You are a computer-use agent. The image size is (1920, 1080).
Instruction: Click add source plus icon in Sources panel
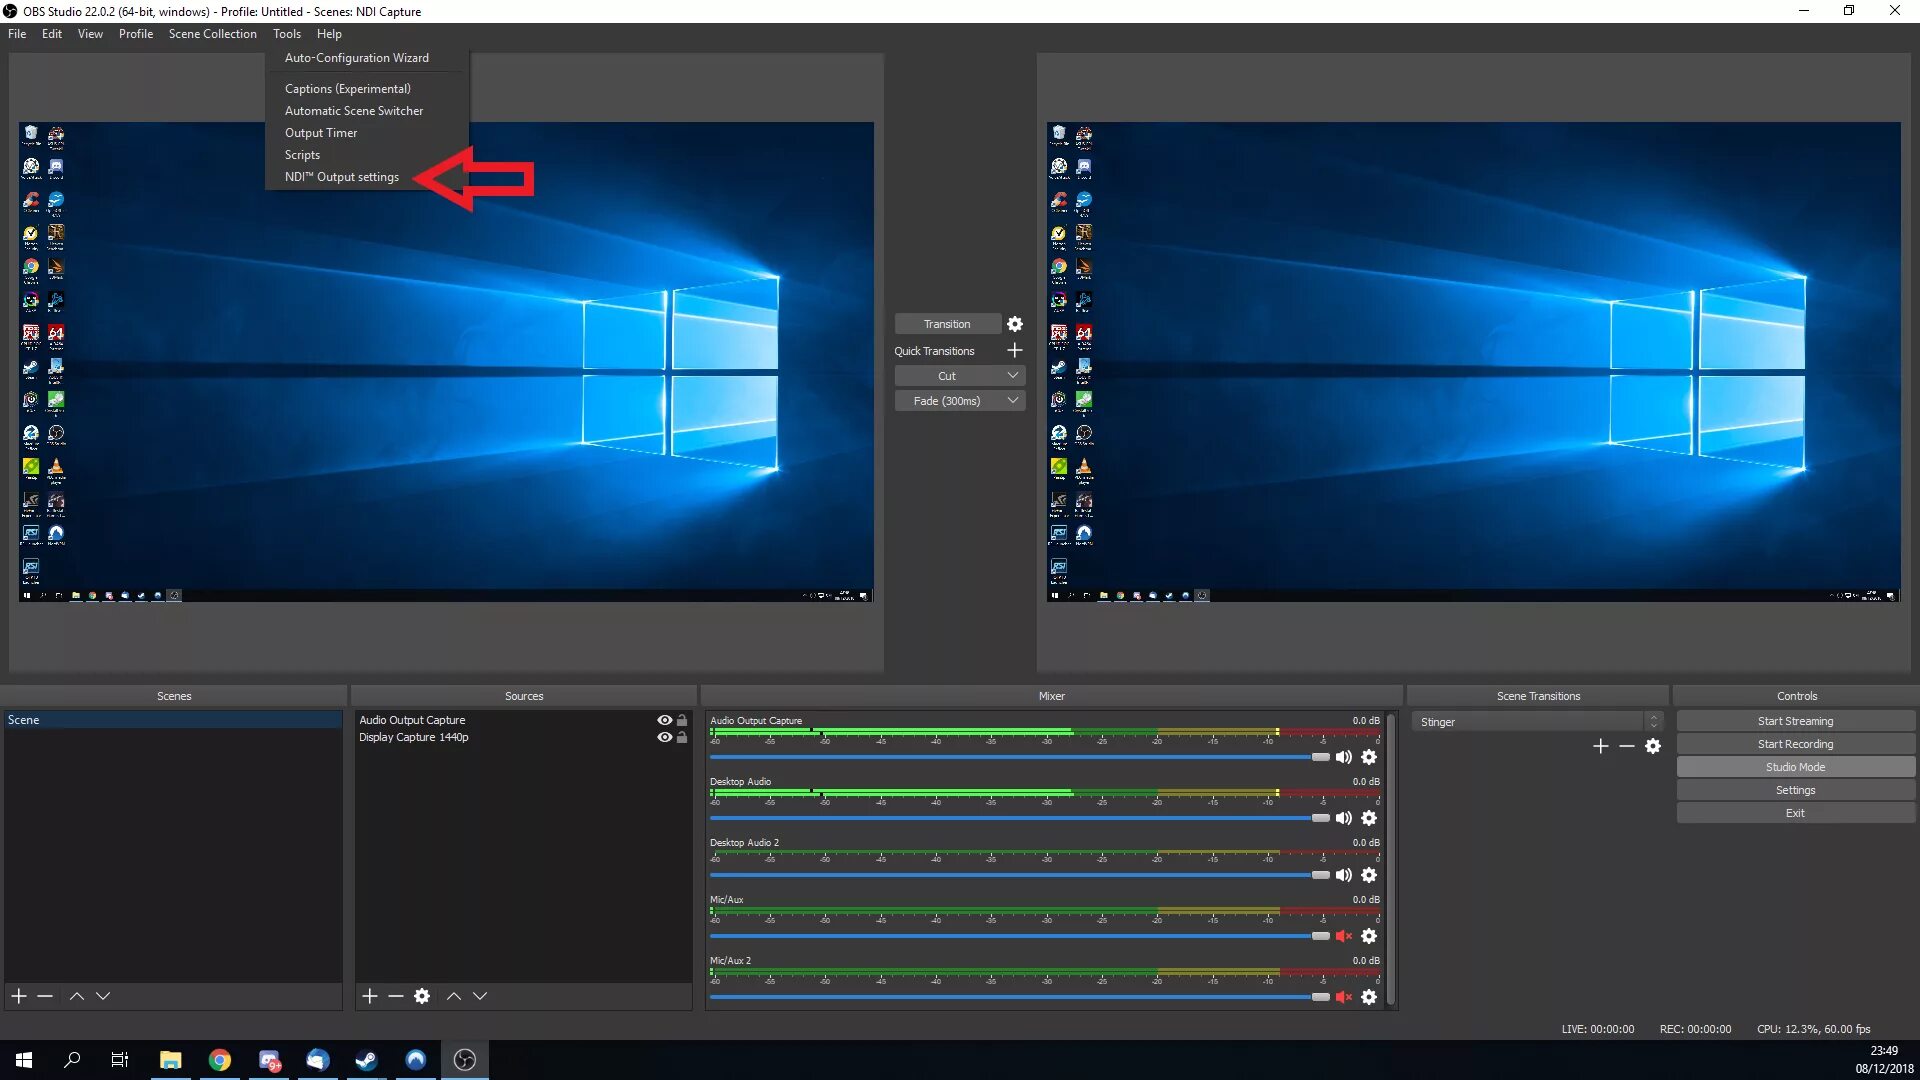pos(369,996)
